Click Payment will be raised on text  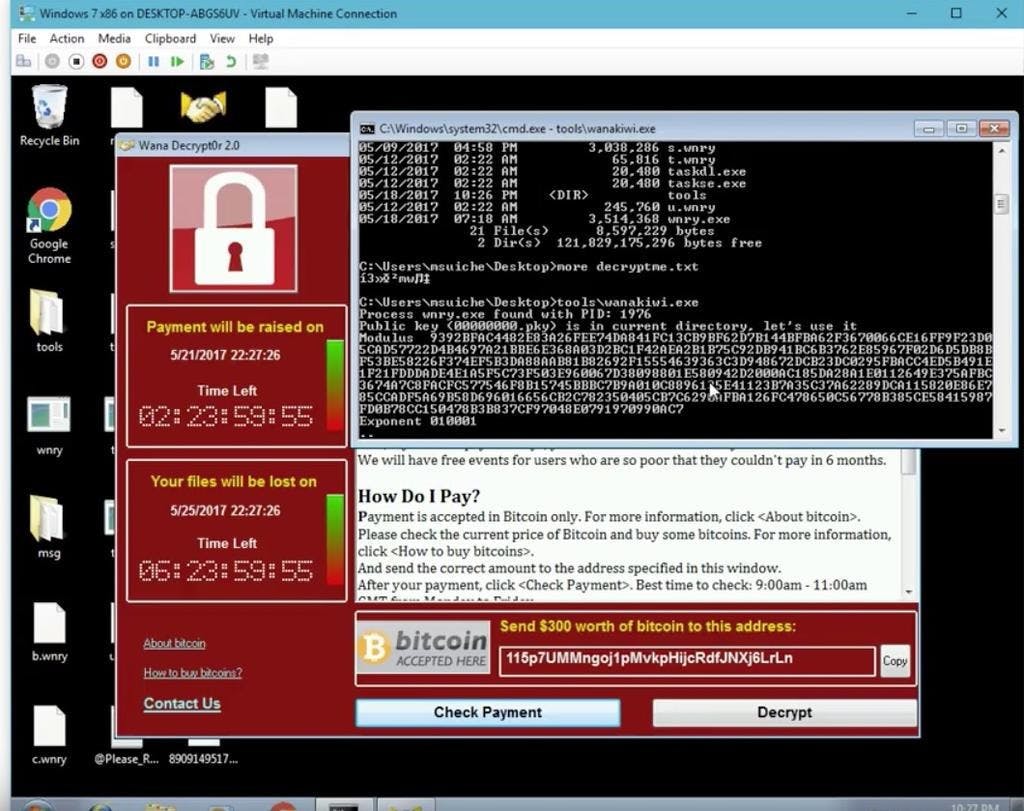[235, 327]
